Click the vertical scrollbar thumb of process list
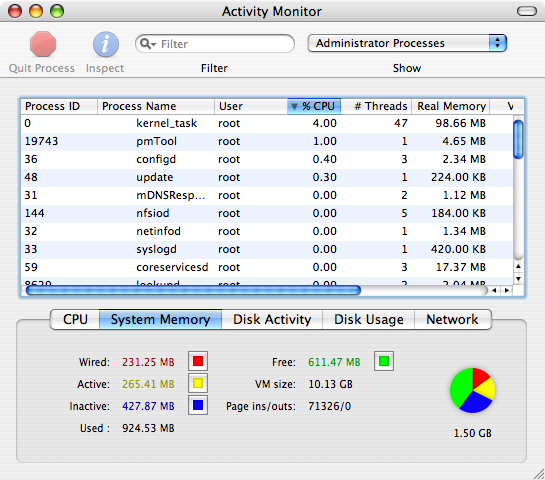The image size is (545, 480). (x=518, y=139)
